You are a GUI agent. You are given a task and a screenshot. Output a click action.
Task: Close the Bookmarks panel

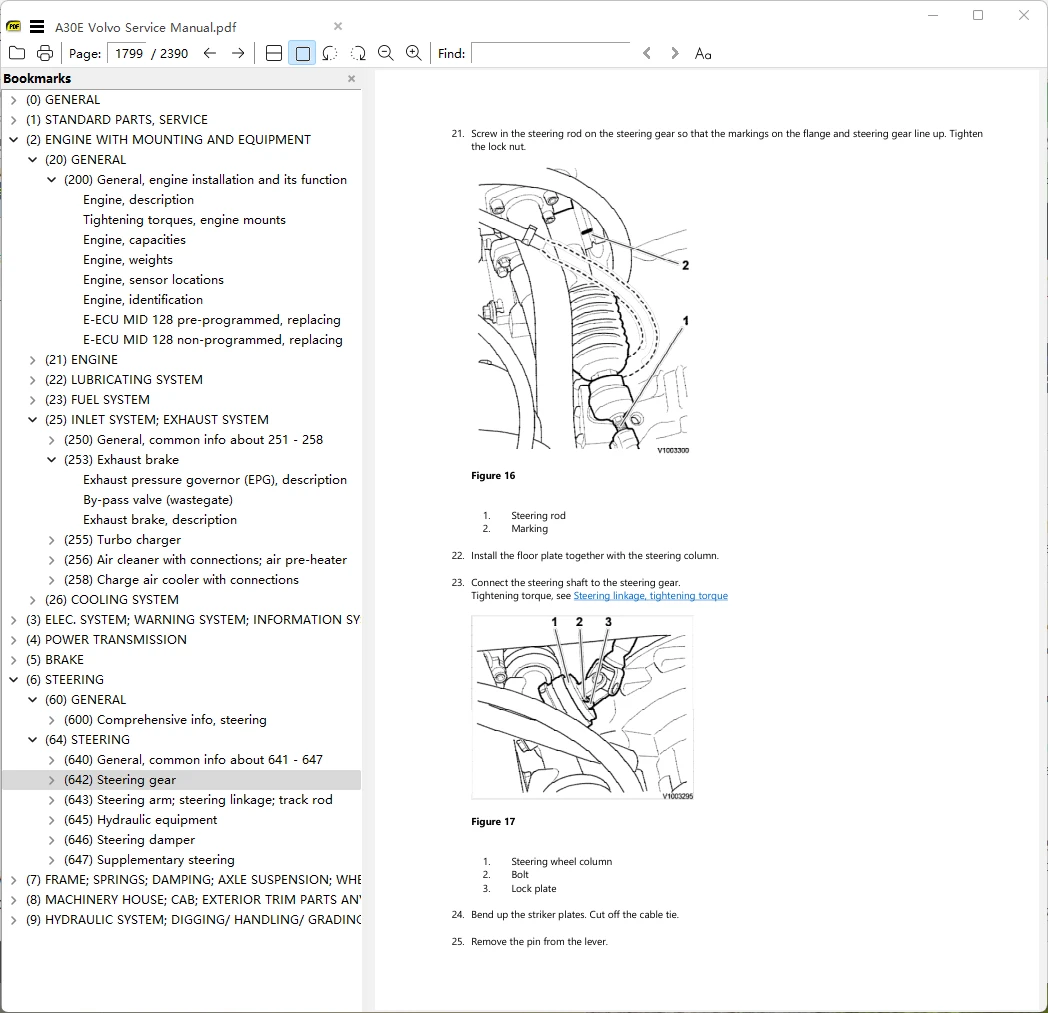pyautogui.click(x=352, y=79)
